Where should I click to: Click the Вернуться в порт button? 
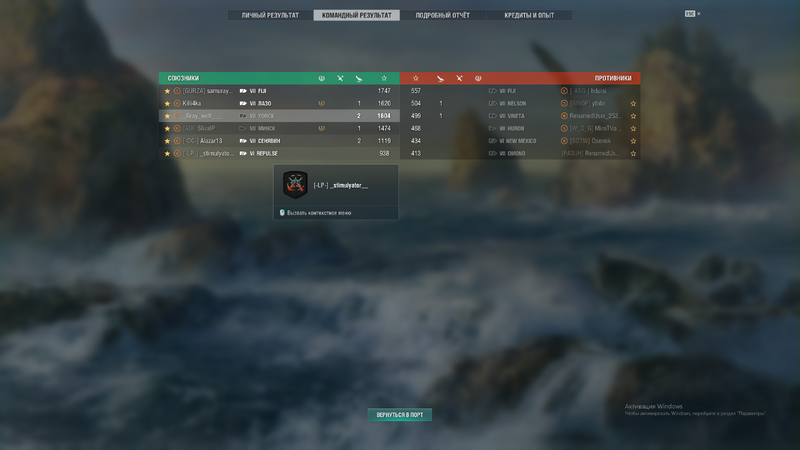(x=399, y=415)
